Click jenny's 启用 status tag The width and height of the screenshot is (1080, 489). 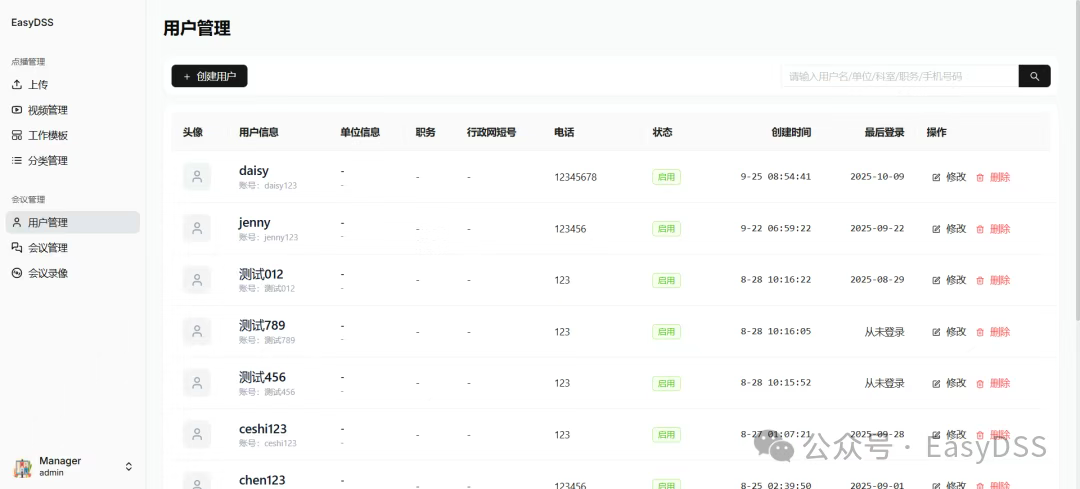pyautogui.click(x=666, y=229)
